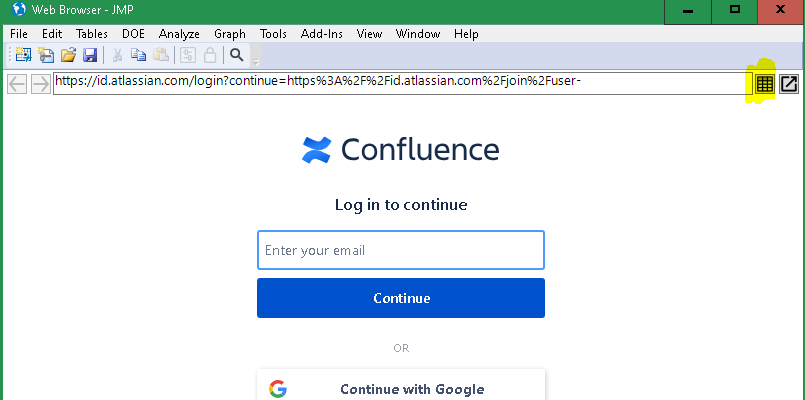
Task: Click the Open file folder icon
Action: pos(68,55)
